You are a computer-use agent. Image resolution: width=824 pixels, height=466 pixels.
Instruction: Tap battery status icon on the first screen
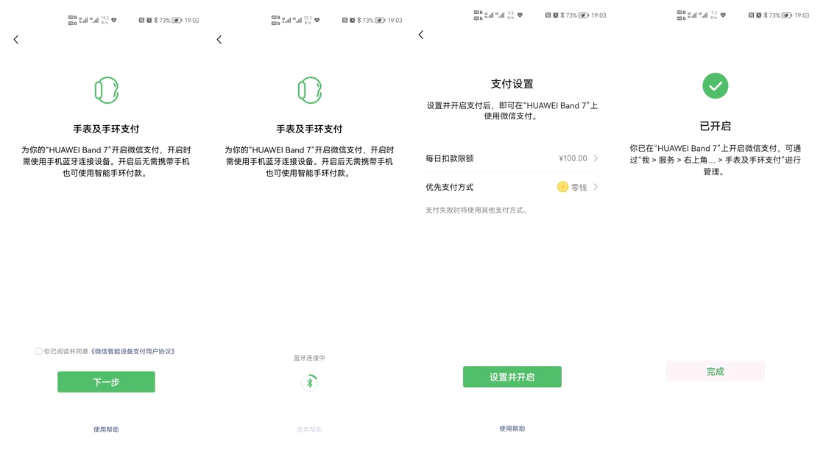tap(177, 20)
